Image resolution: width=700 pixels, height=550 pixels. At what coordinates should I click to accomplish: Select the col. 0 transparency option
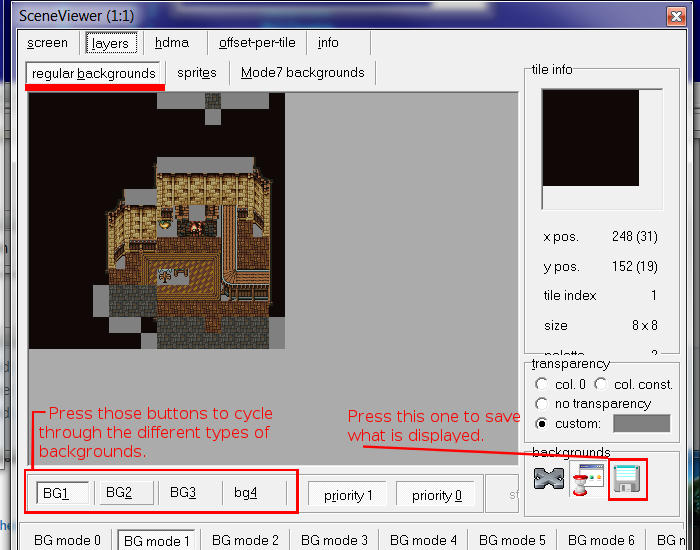pyautogui.click(x=542, y=384)
